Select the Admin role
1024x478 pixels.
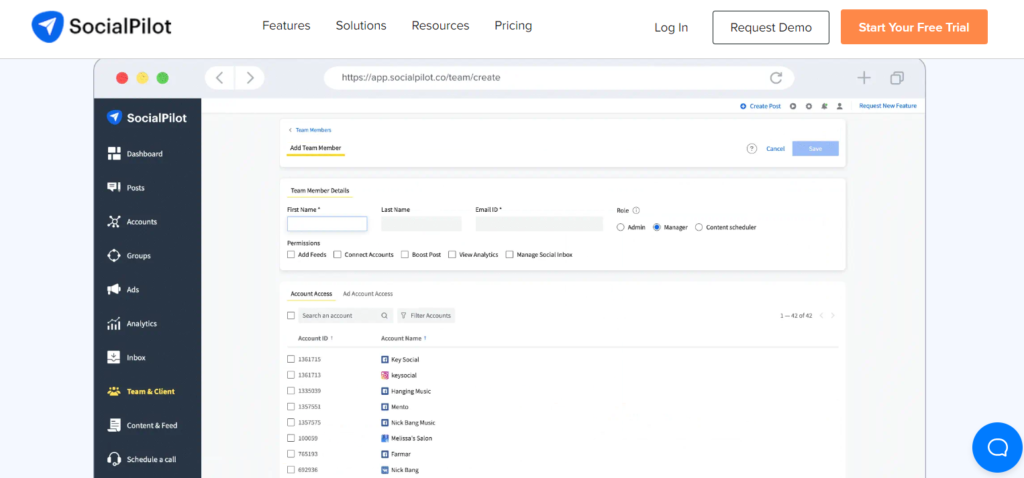[620, 227]
